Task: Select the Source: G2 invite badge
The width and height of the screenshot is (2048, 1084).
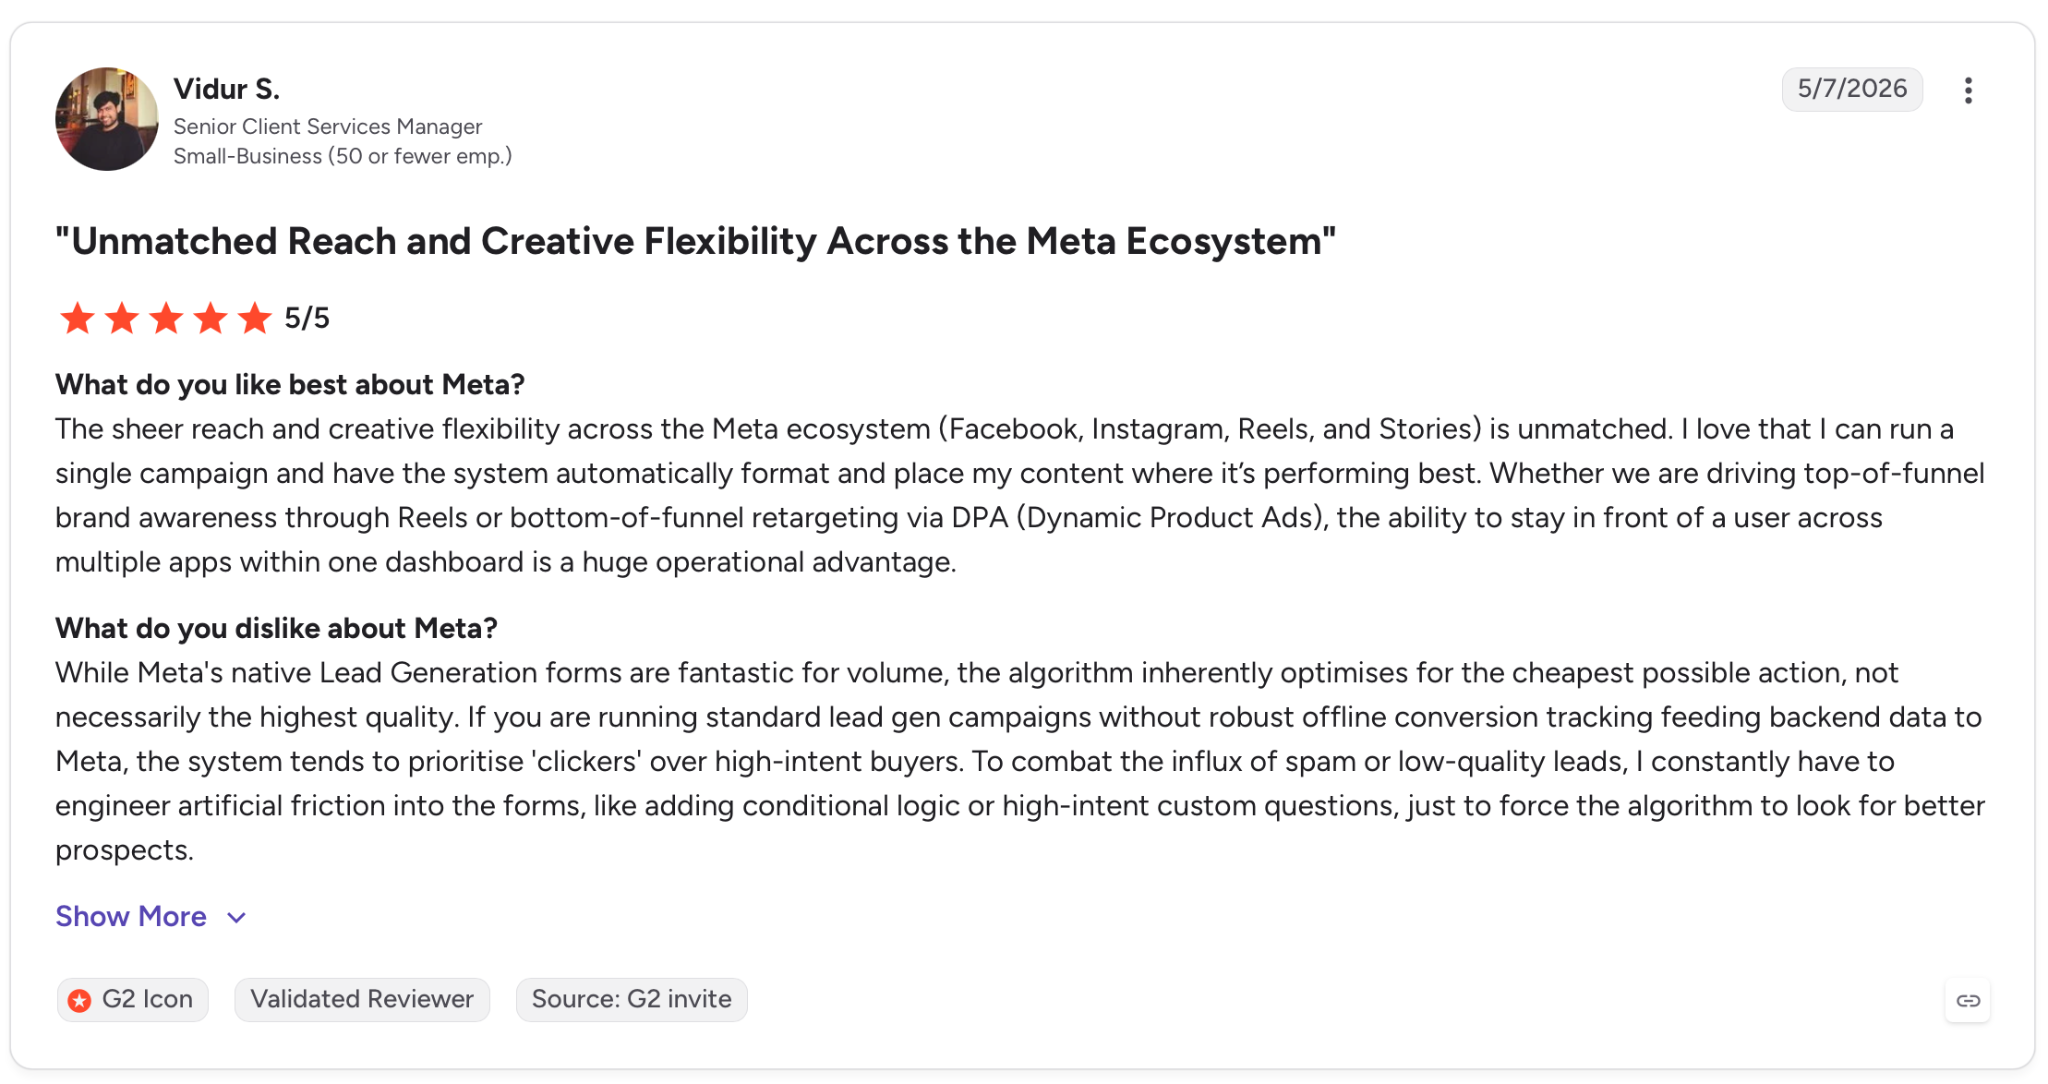Action: (x=632, y=999)
